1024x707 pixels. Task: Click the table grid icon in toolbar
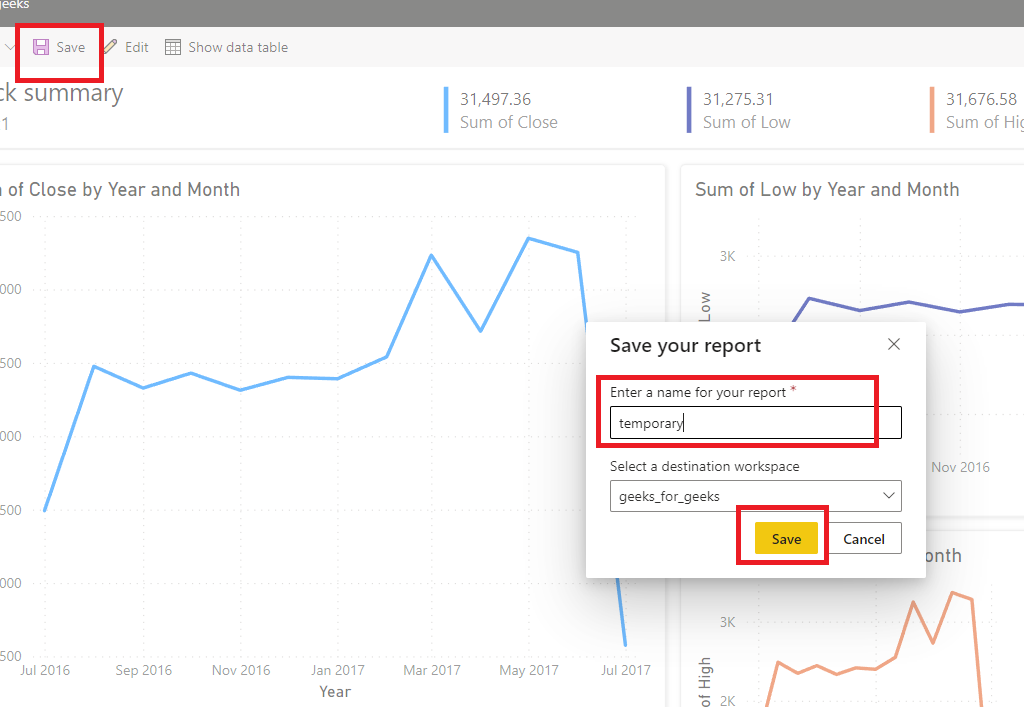[x=172, y=47]
